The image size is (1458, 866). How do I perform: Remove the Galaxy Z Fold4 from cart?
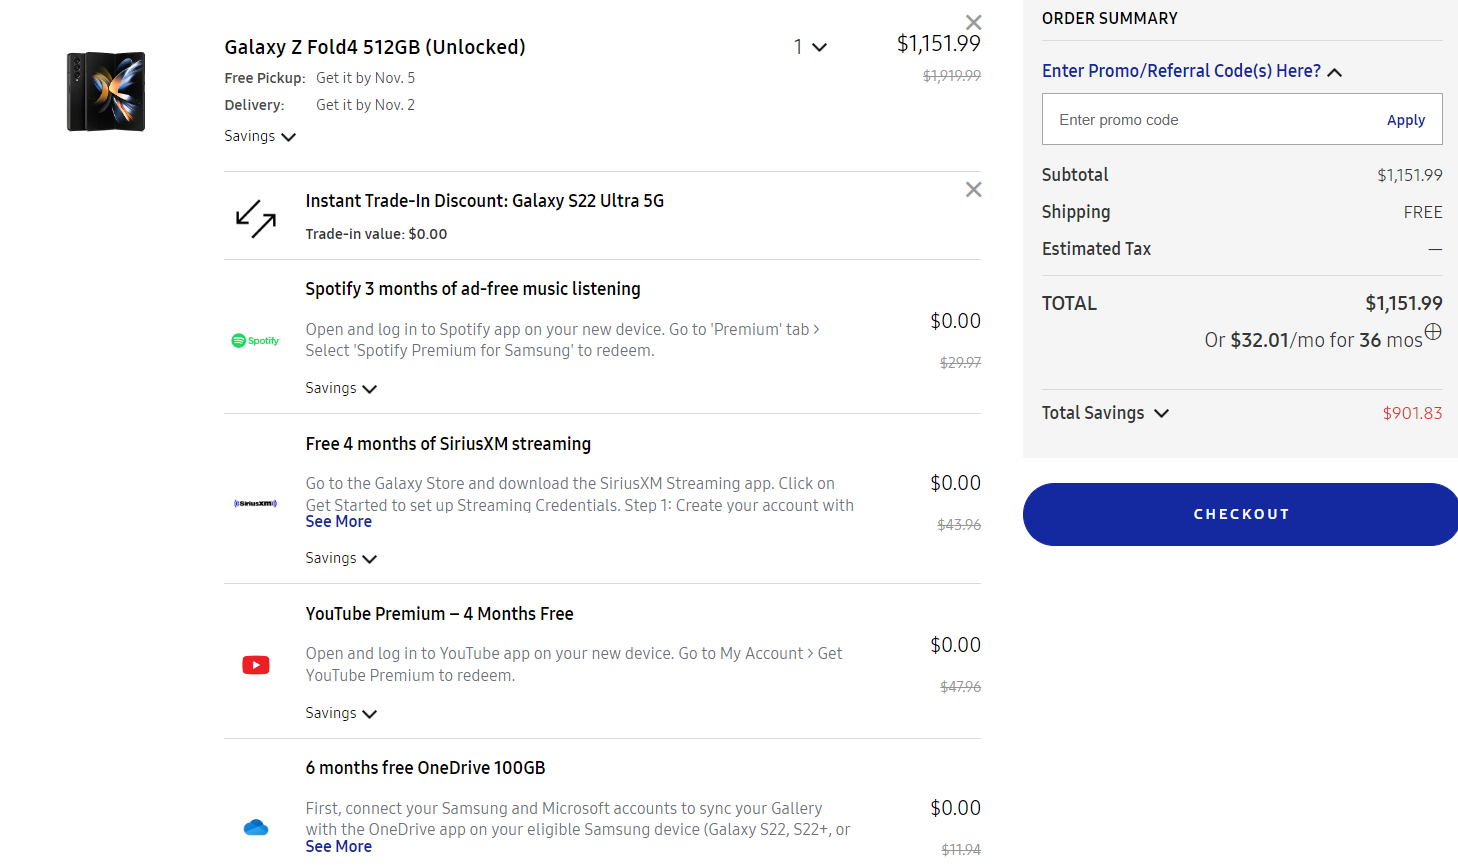(973, 21)
